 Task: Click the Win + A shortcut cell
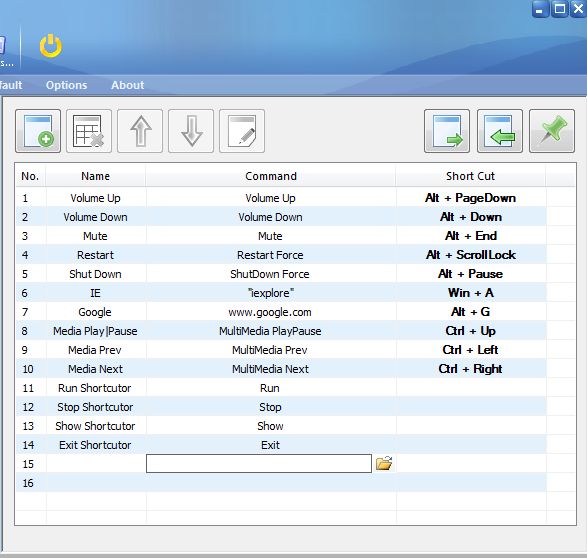471,293
